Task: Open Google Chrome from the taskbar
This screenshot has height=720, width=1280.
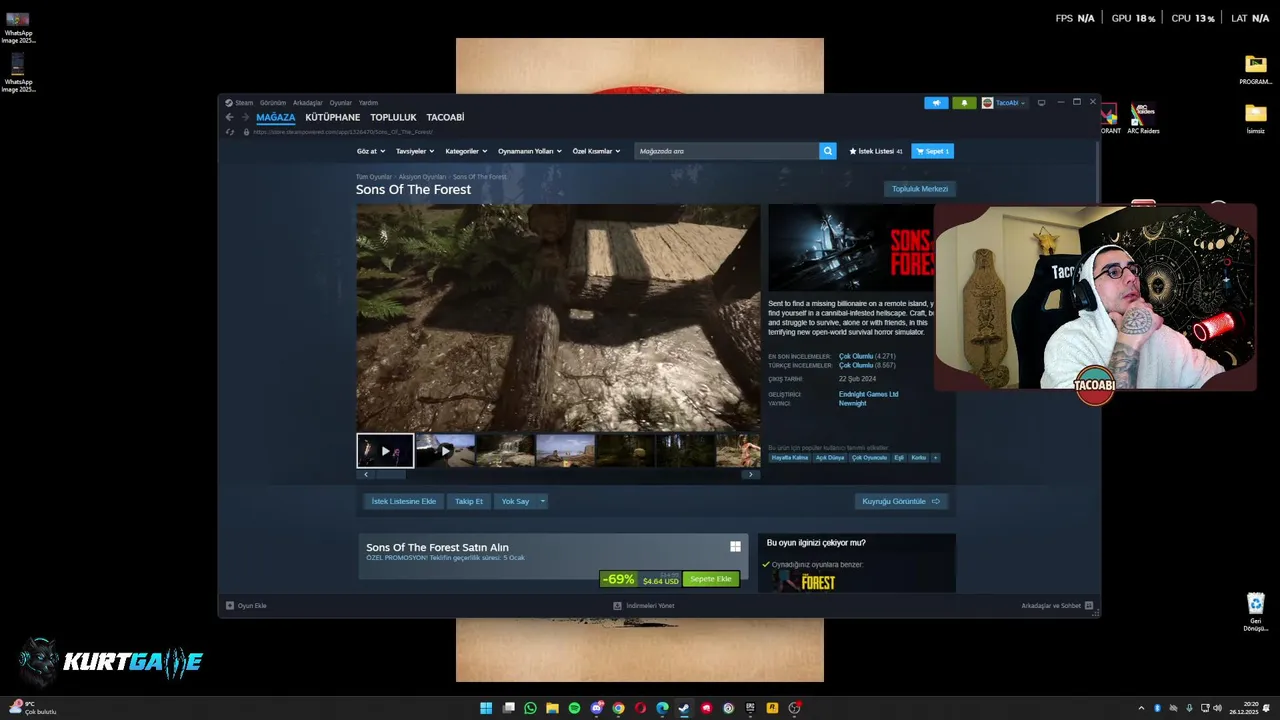Action: click(x=619, y=708)
